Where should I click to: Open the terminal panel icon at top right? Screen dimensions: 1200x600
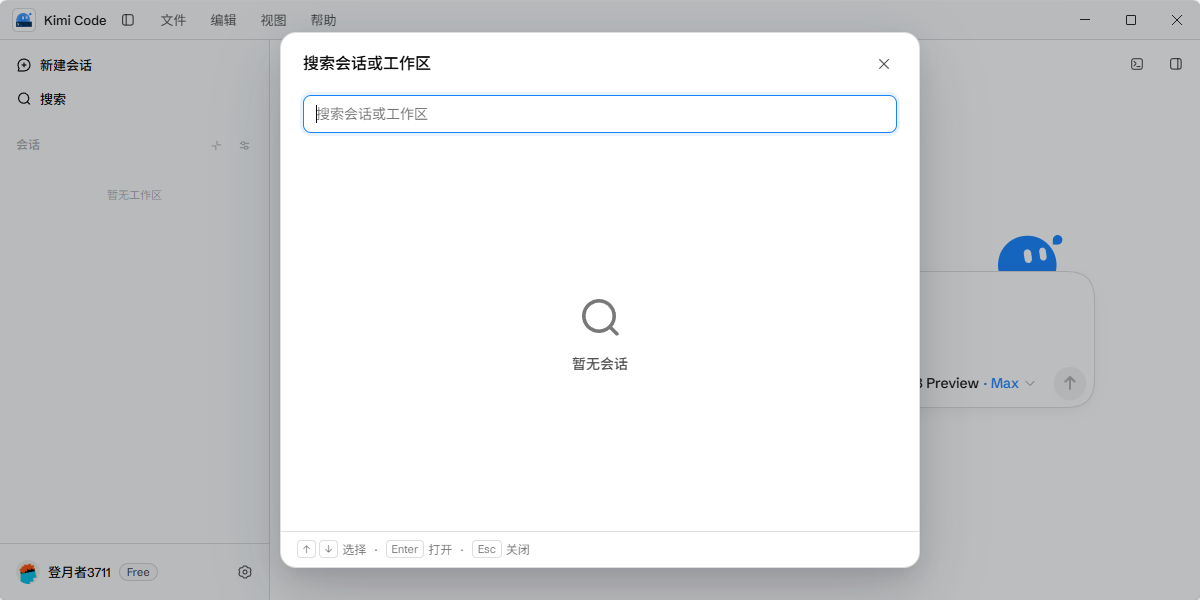1137,64
